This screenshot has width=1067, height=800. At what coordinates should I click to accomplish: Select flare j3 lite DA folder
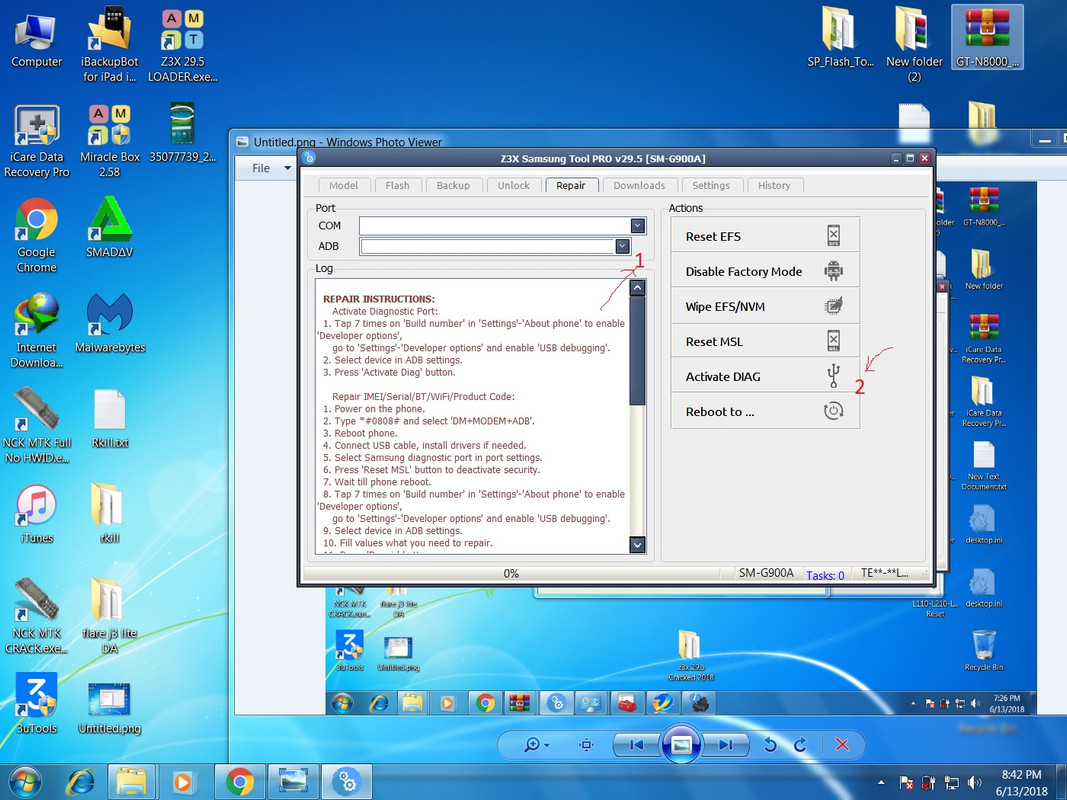110,616
